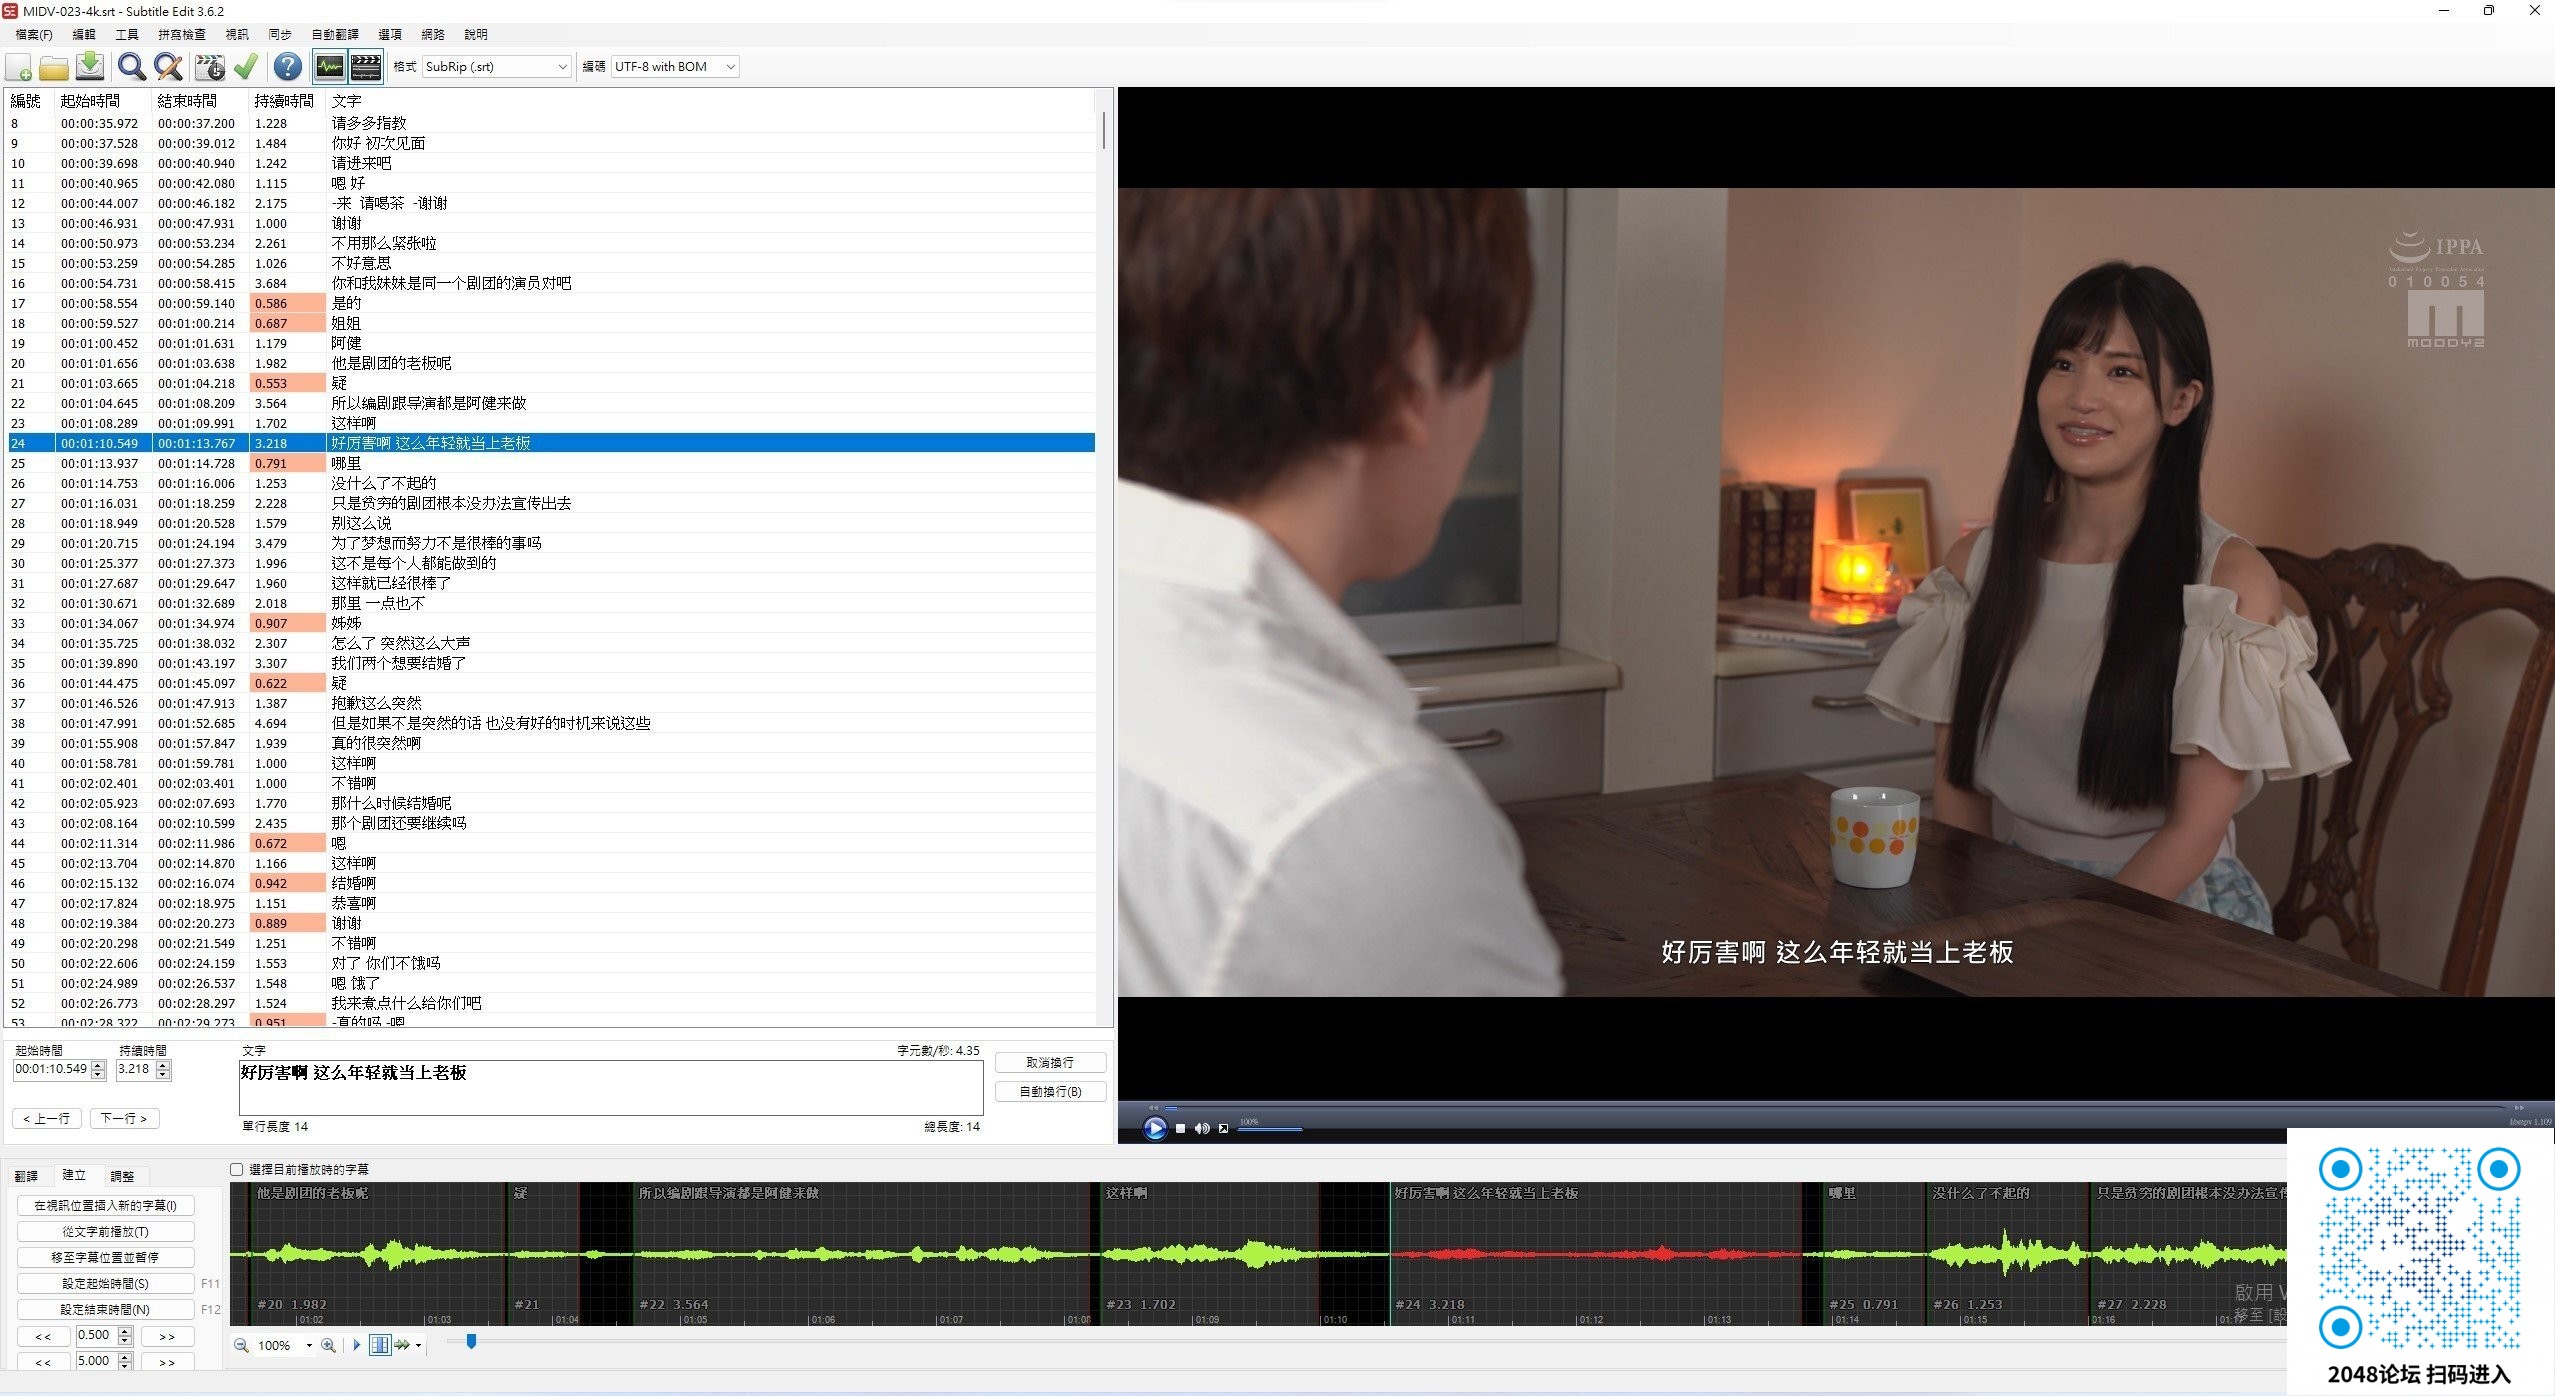Zoom out the waveform

click(x=241, y=1345)
